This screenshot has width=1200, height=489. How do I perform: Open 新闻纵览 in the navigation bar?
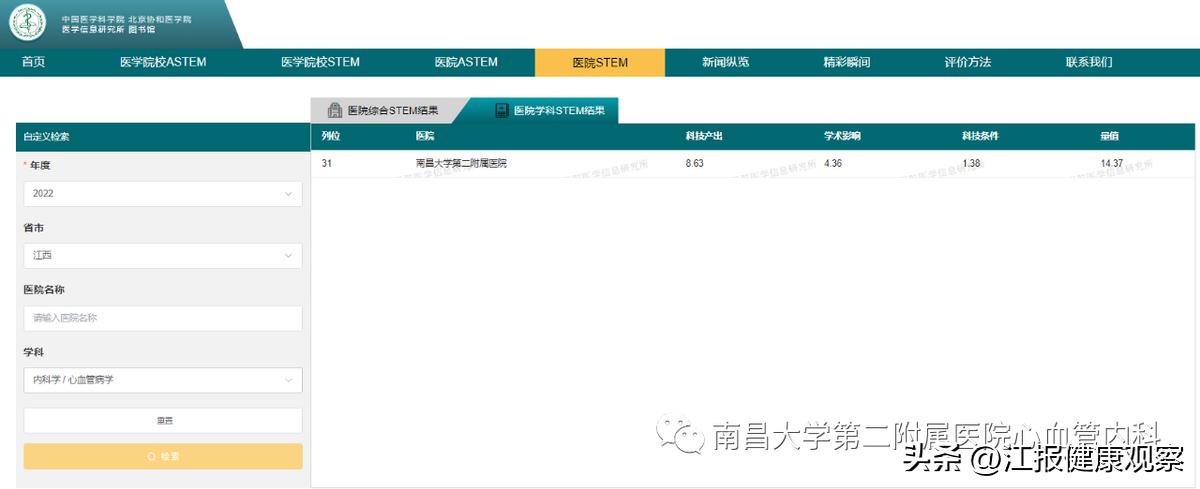click(x=726, y=62)
